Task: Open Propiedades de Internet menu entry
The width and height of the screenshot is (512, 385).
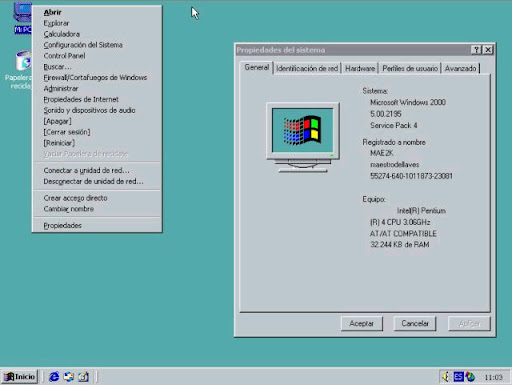Action: click(x=97, y=99)
